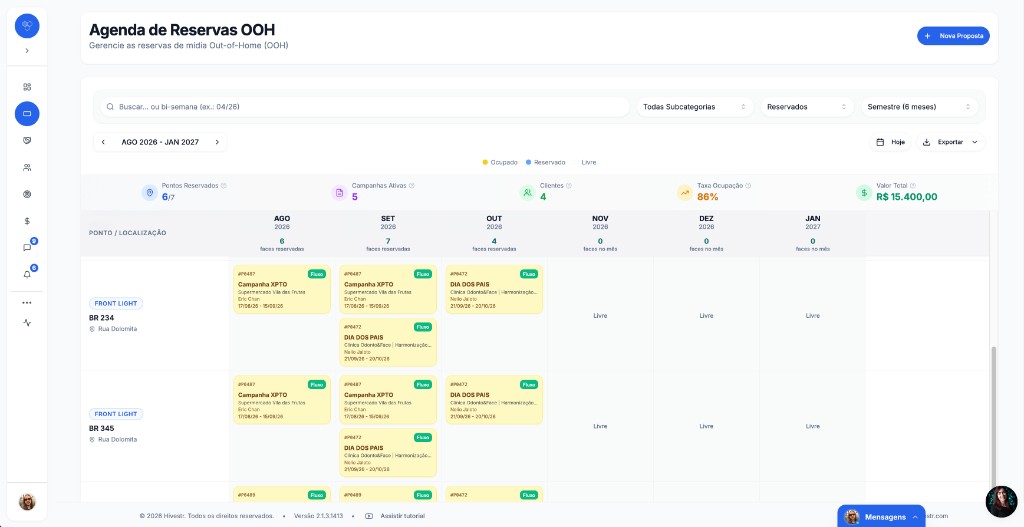Click the search field for bi-semana
The image size is (1024, 527).
(x=364, y=106)
